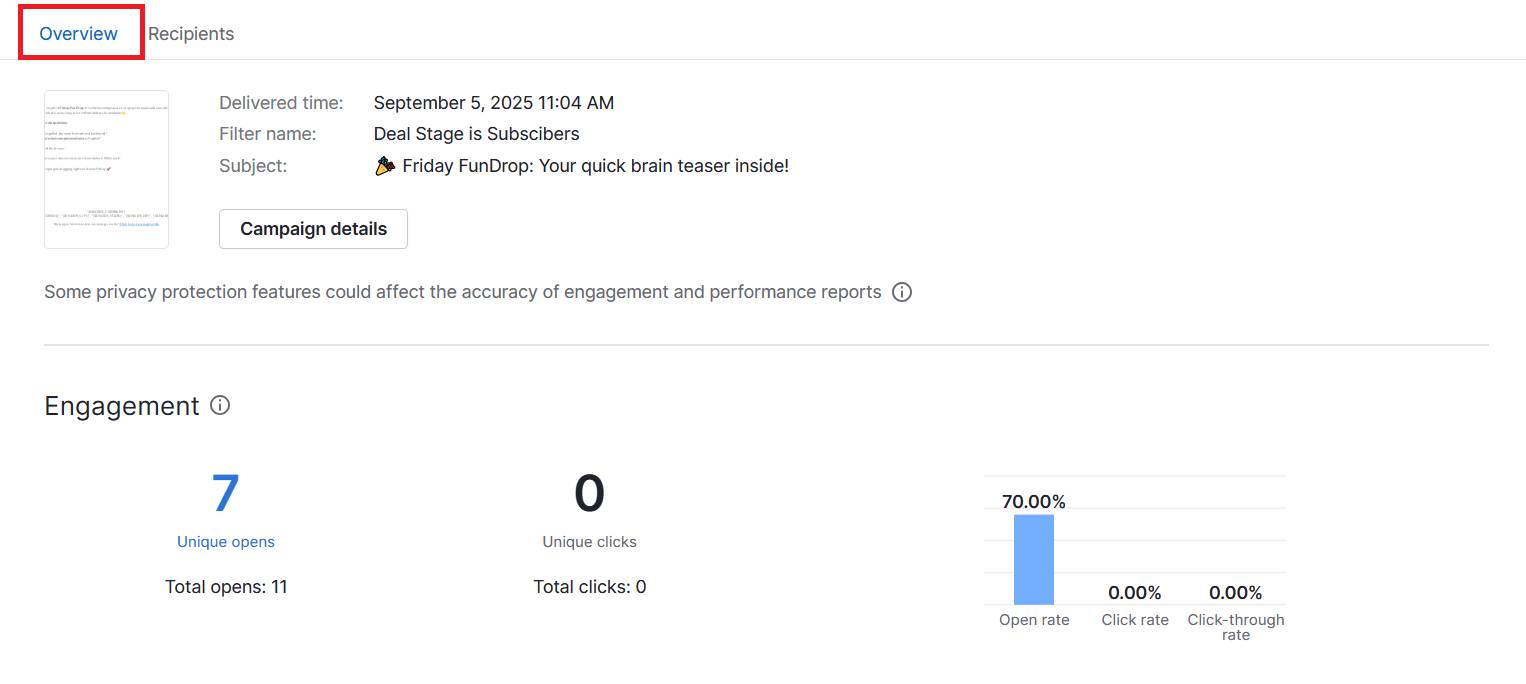Select the Total opens: 11 text
This screenshot has height=684, width=1526.
tap(225, 586)
